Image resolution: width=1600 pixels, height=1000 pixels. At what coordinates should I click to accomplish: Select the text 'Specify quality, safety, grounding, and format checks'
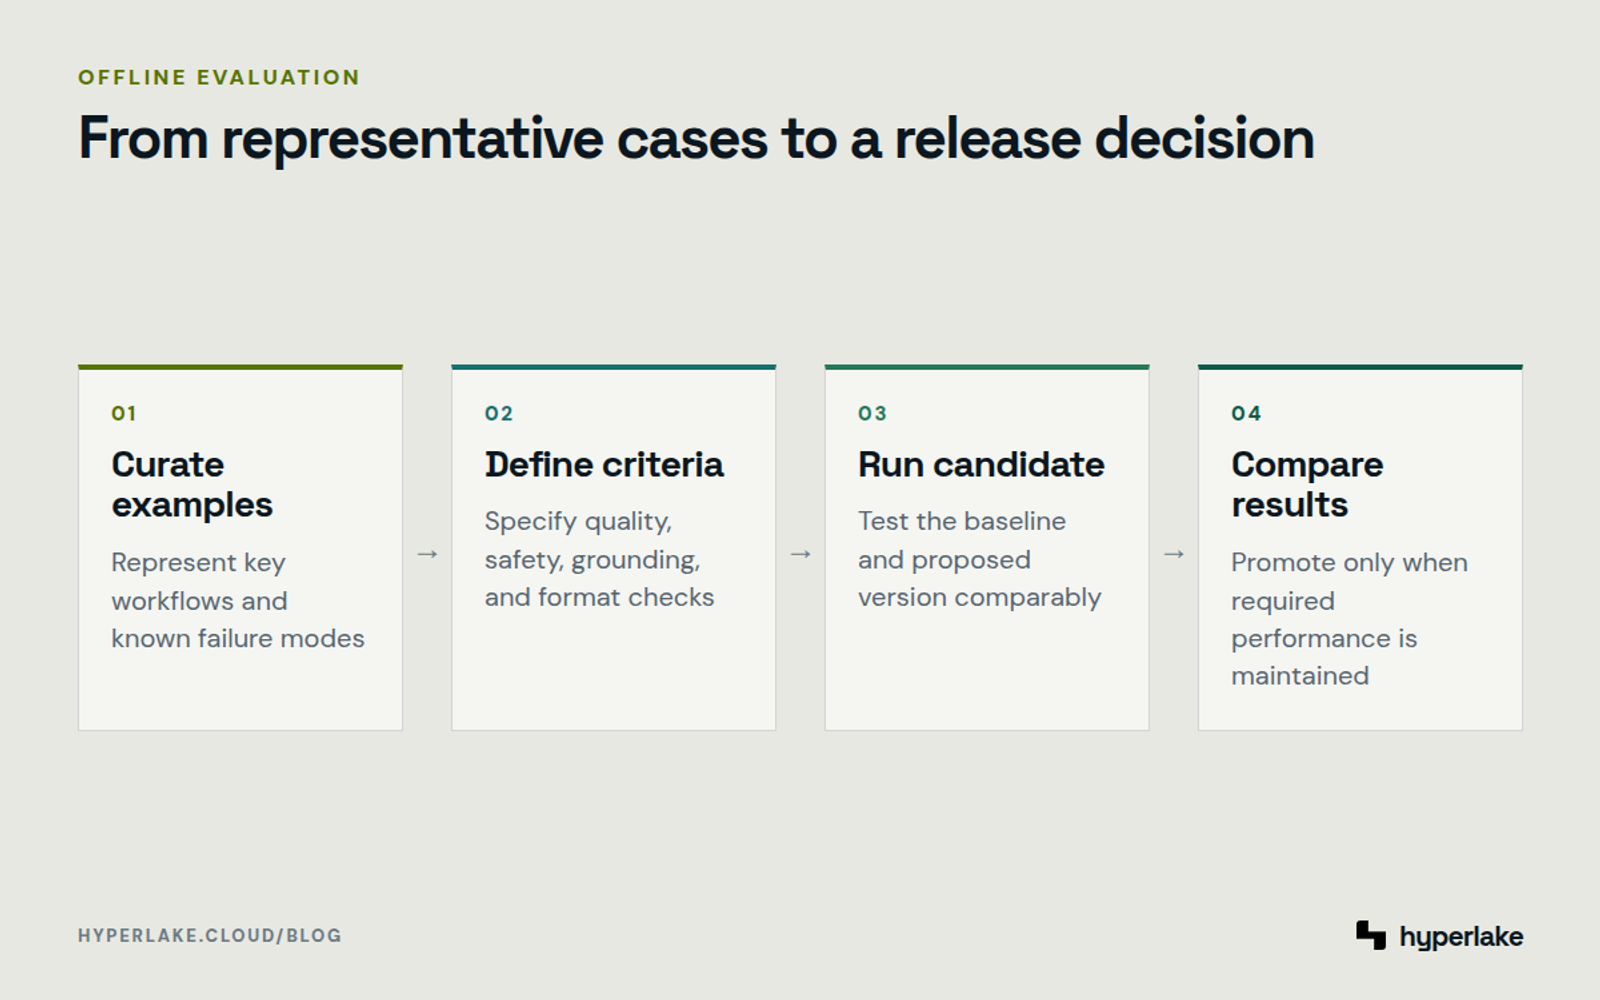[x=600, y=559]
